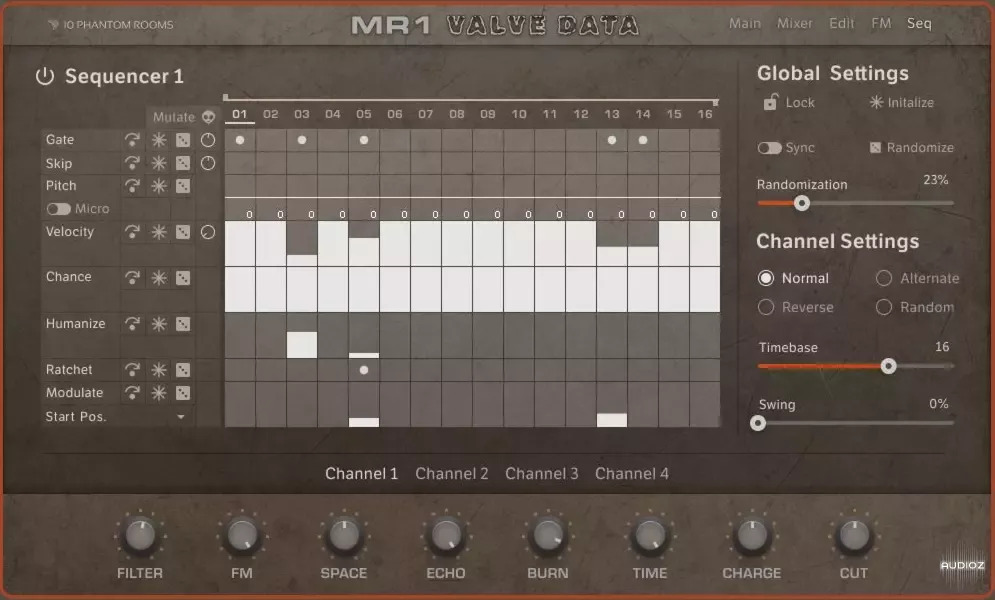The height and width of the screenshot is (600, 995).
Task: Click the Velocity row shift arrow icon
Action: click(x=132, y=232)
